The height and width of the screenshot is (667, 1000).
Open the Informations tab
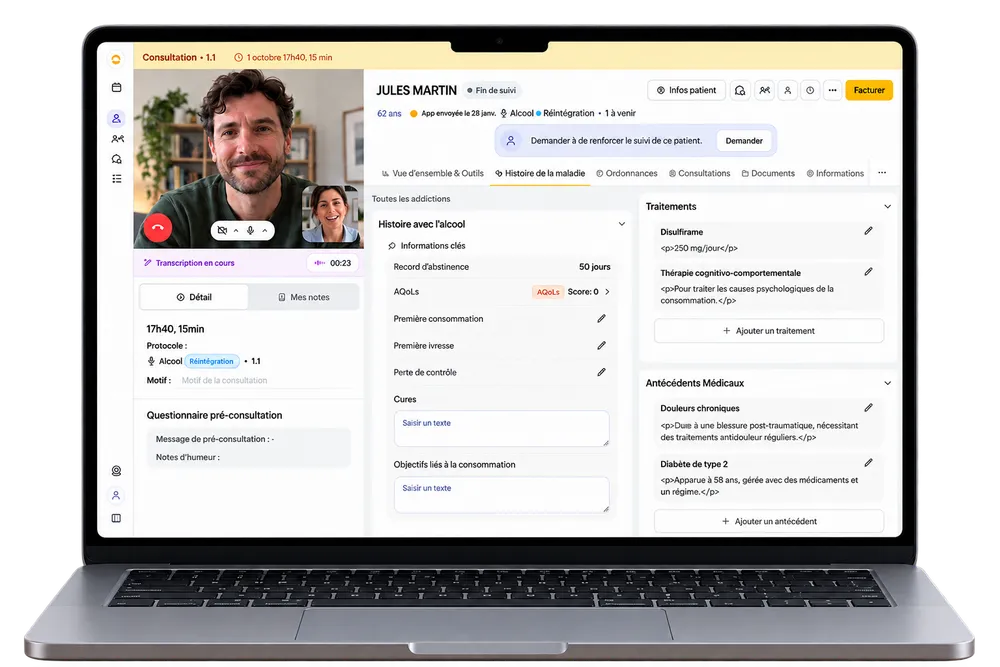click(x=835, y=173)
